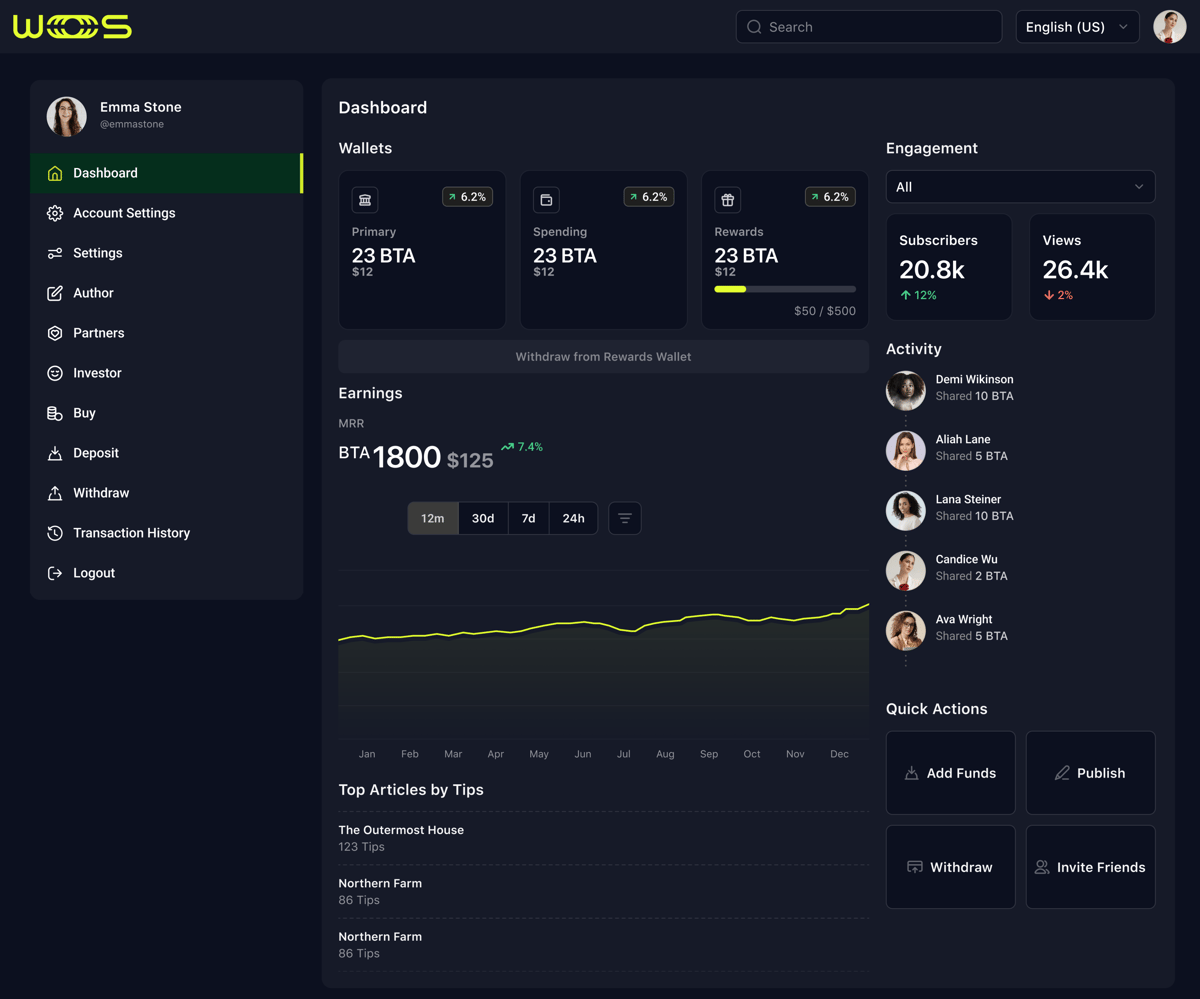
Task: Click the Account Settings gear icon
Action: 55,213
